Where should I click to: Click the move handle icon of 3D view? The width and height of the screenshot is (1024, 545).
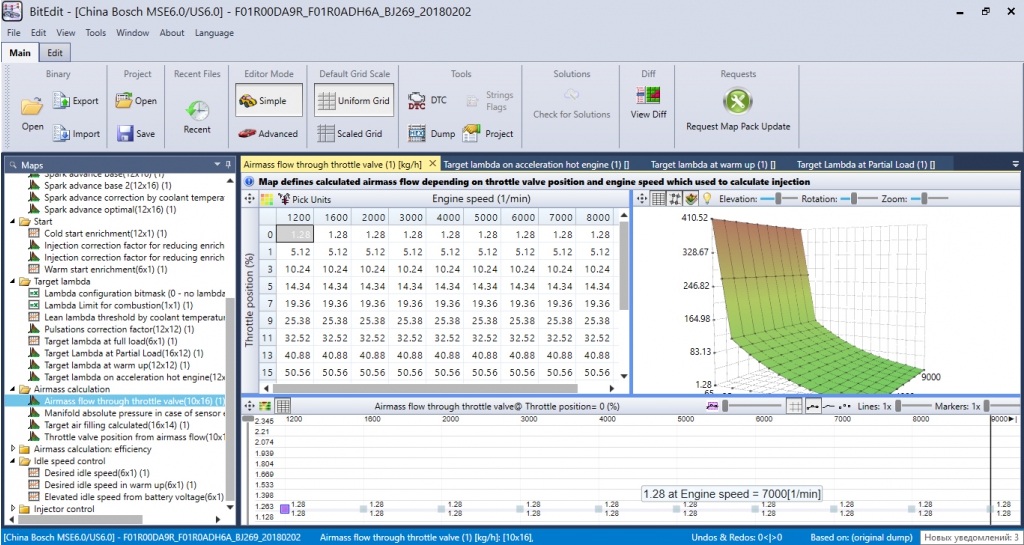(x=641, y=198)
